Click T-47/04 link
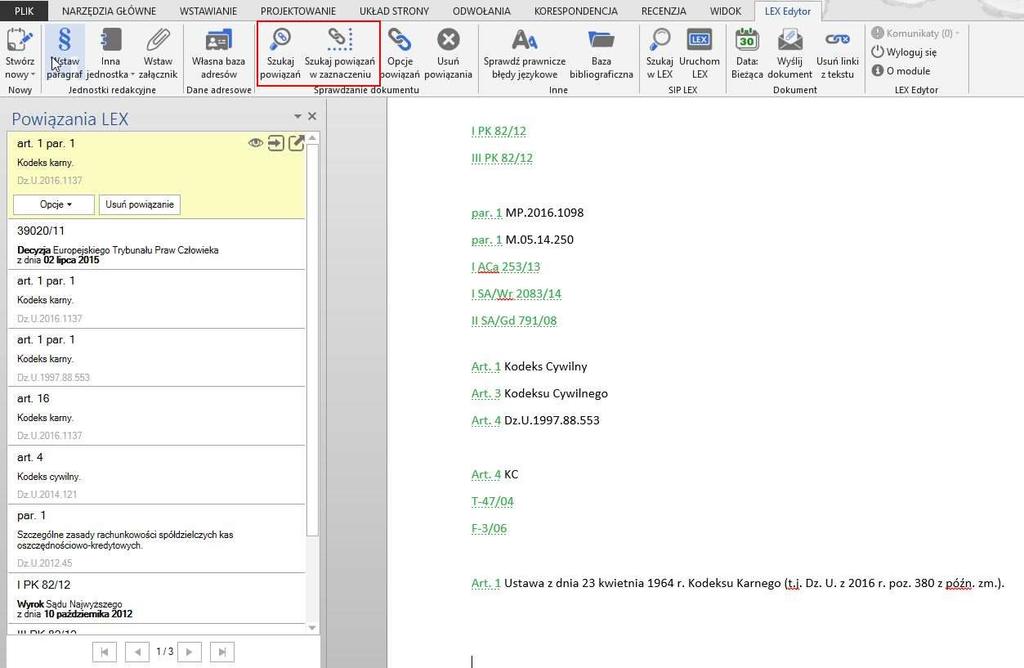1024x668 pixels. [492, 501]
